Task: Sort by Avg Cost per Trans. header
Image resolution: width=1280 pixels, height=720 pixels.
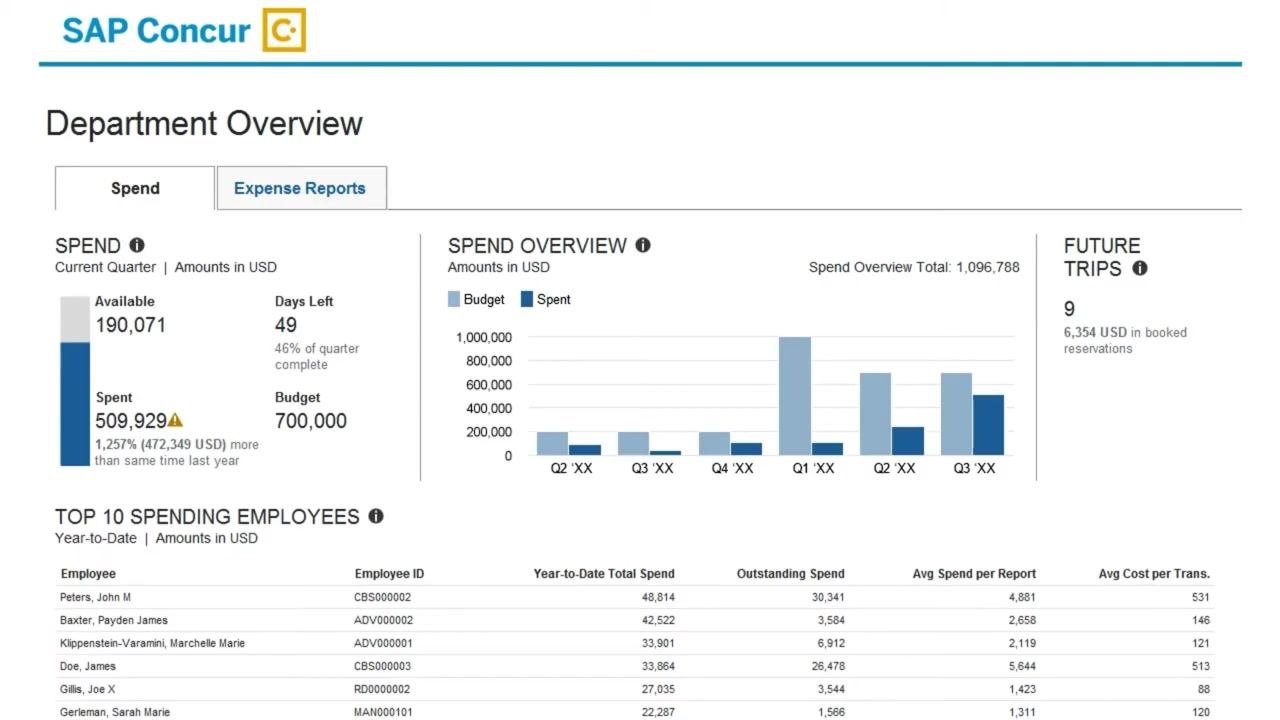Action: tap(1154, 573)
